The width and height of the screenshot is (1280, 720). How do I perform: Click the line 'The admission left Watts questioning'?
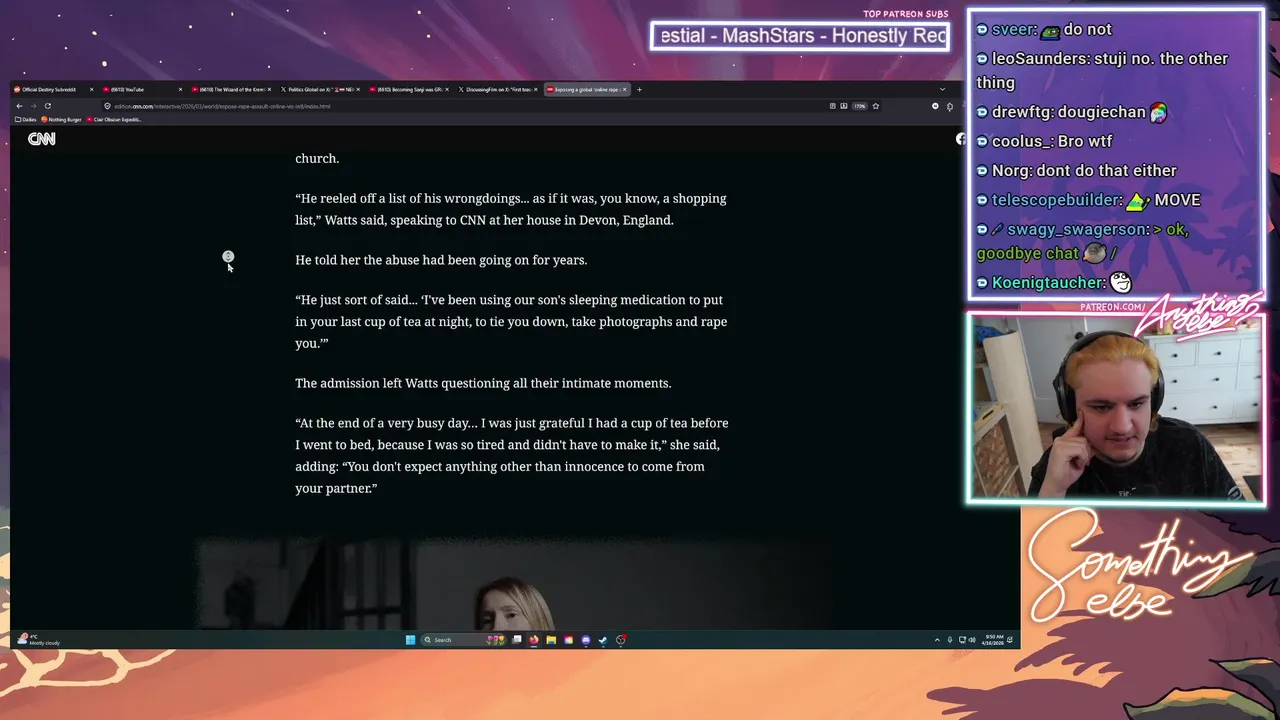click(x=483, y=383)
